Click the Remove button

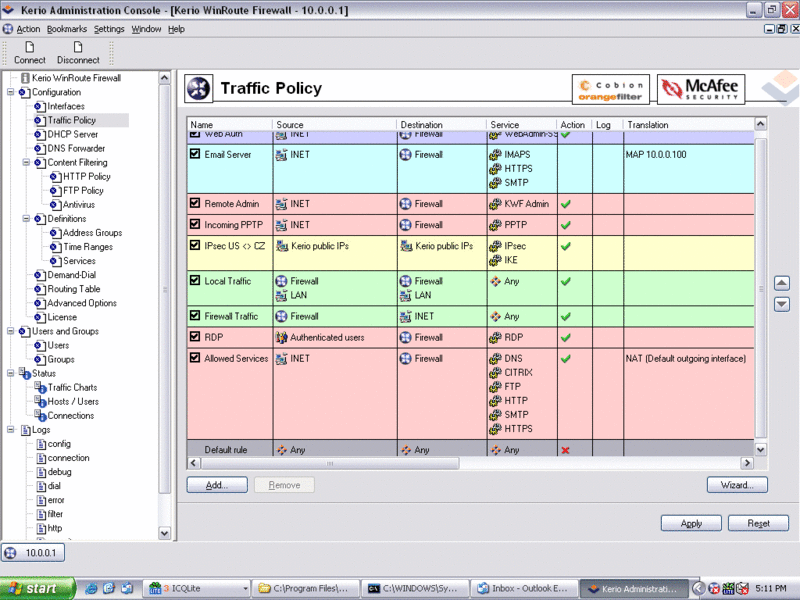click(x=284, y=485)
